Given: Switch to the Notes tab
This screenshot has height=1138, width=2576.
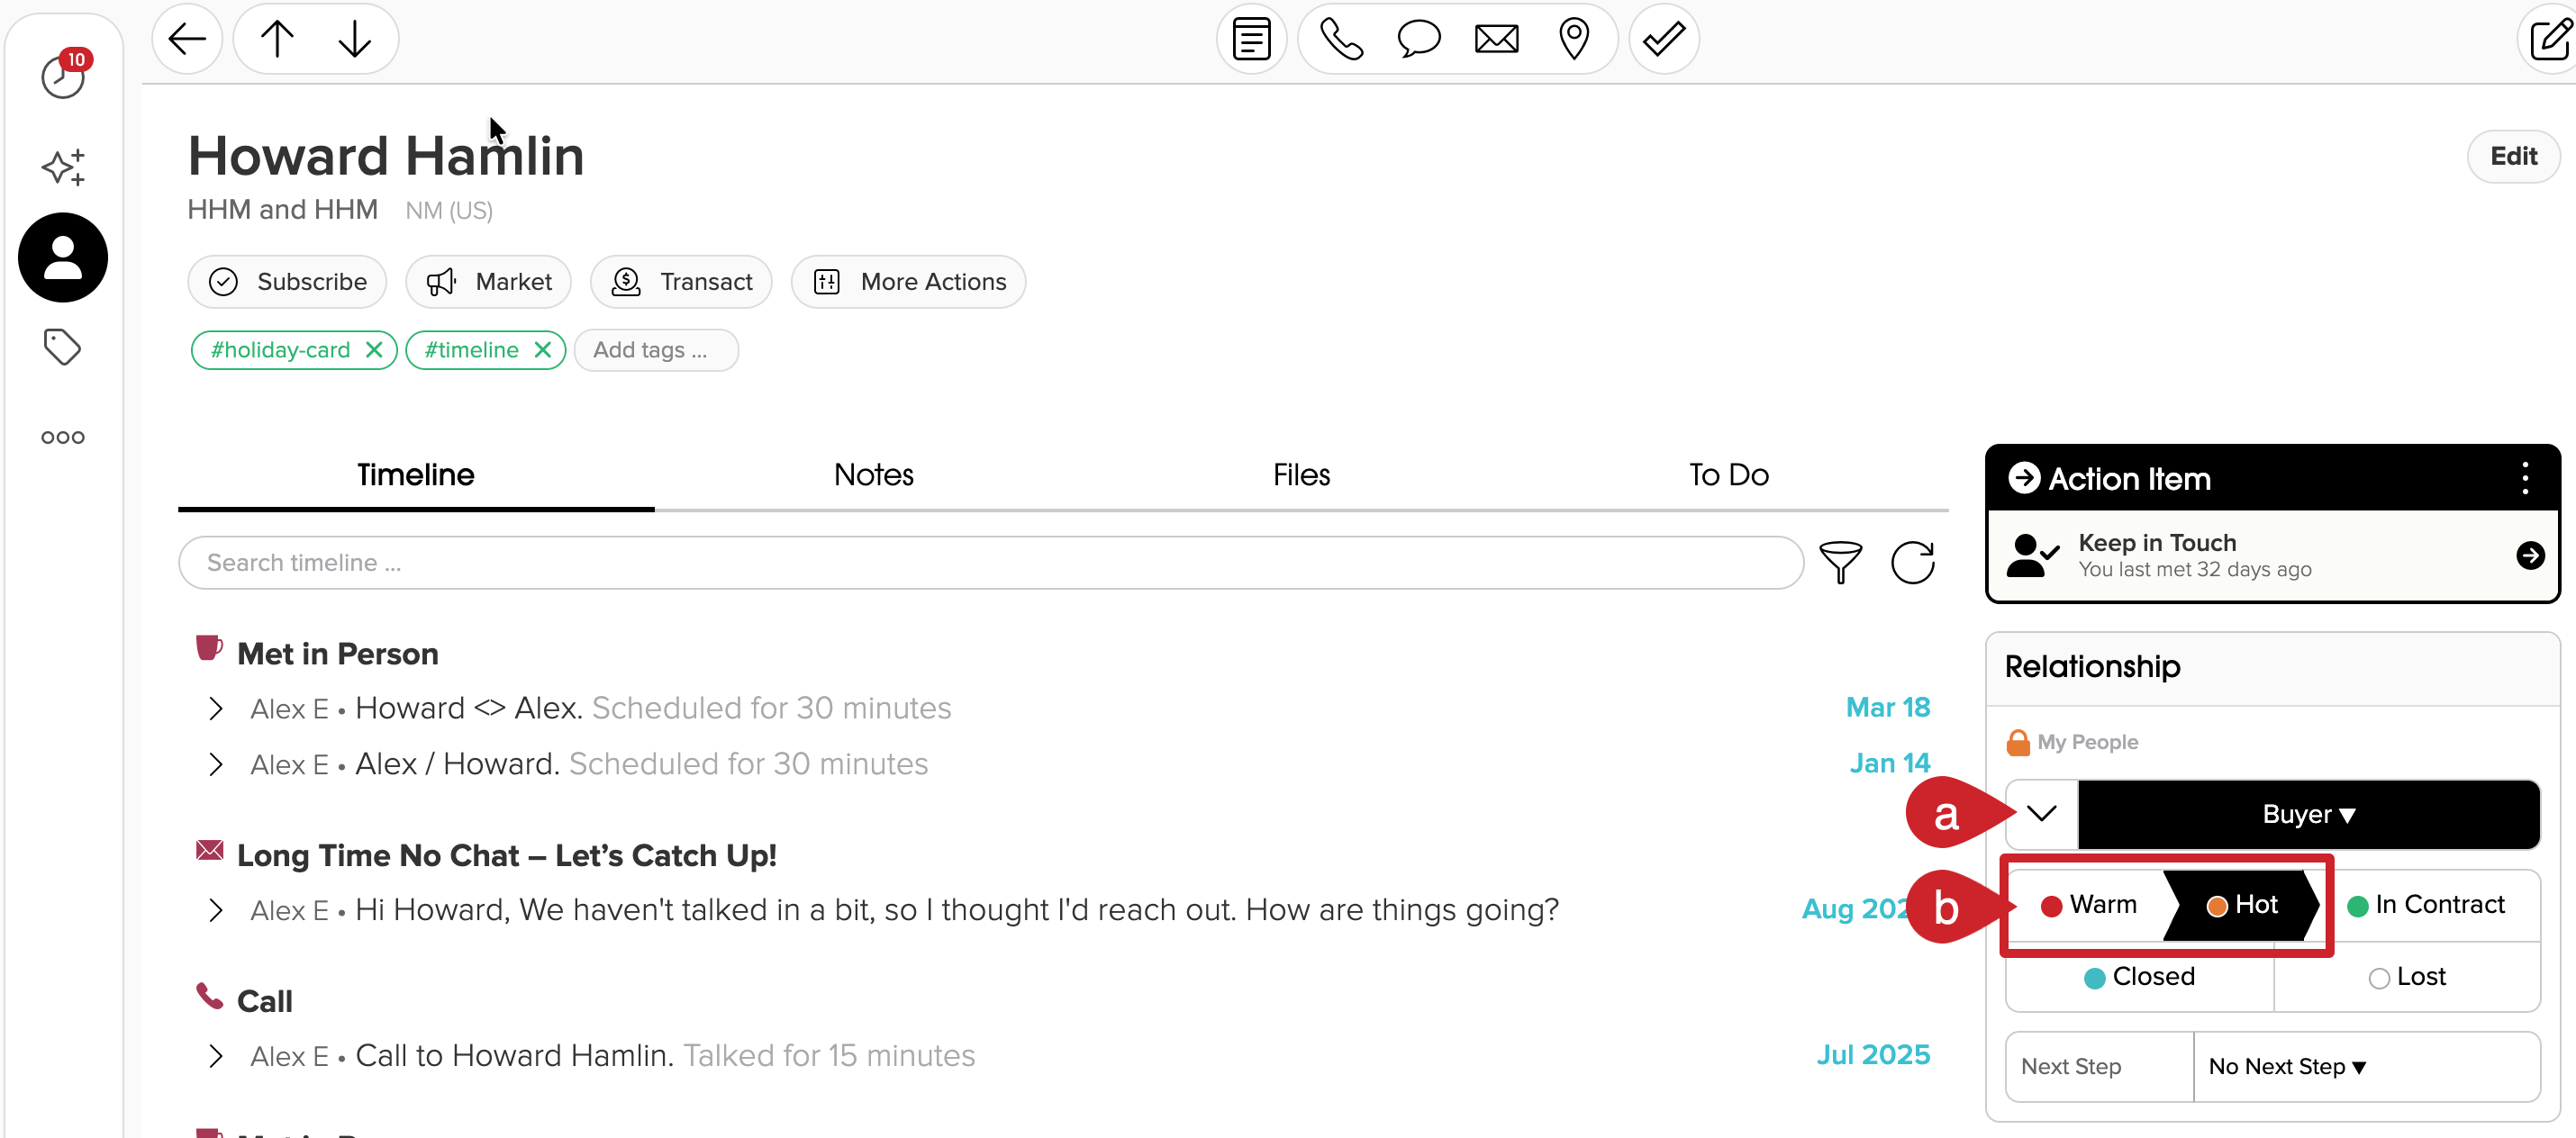Looking at the screenshot, I should tap(873, 475).
